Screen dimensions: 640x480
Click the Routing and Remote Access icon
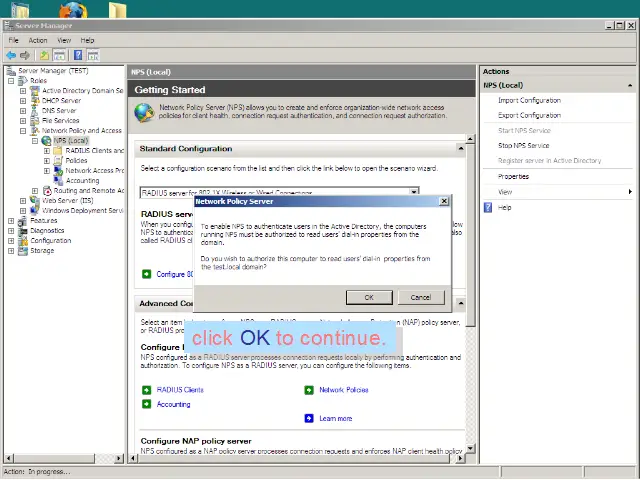47,191
